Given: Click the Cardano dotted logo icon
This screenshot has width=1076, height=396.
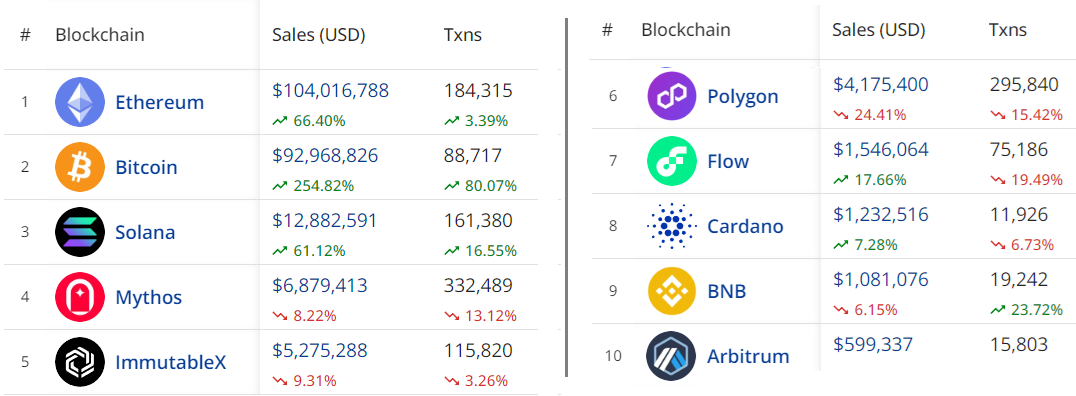Looking at the screenshot, I should click(672, 226).
